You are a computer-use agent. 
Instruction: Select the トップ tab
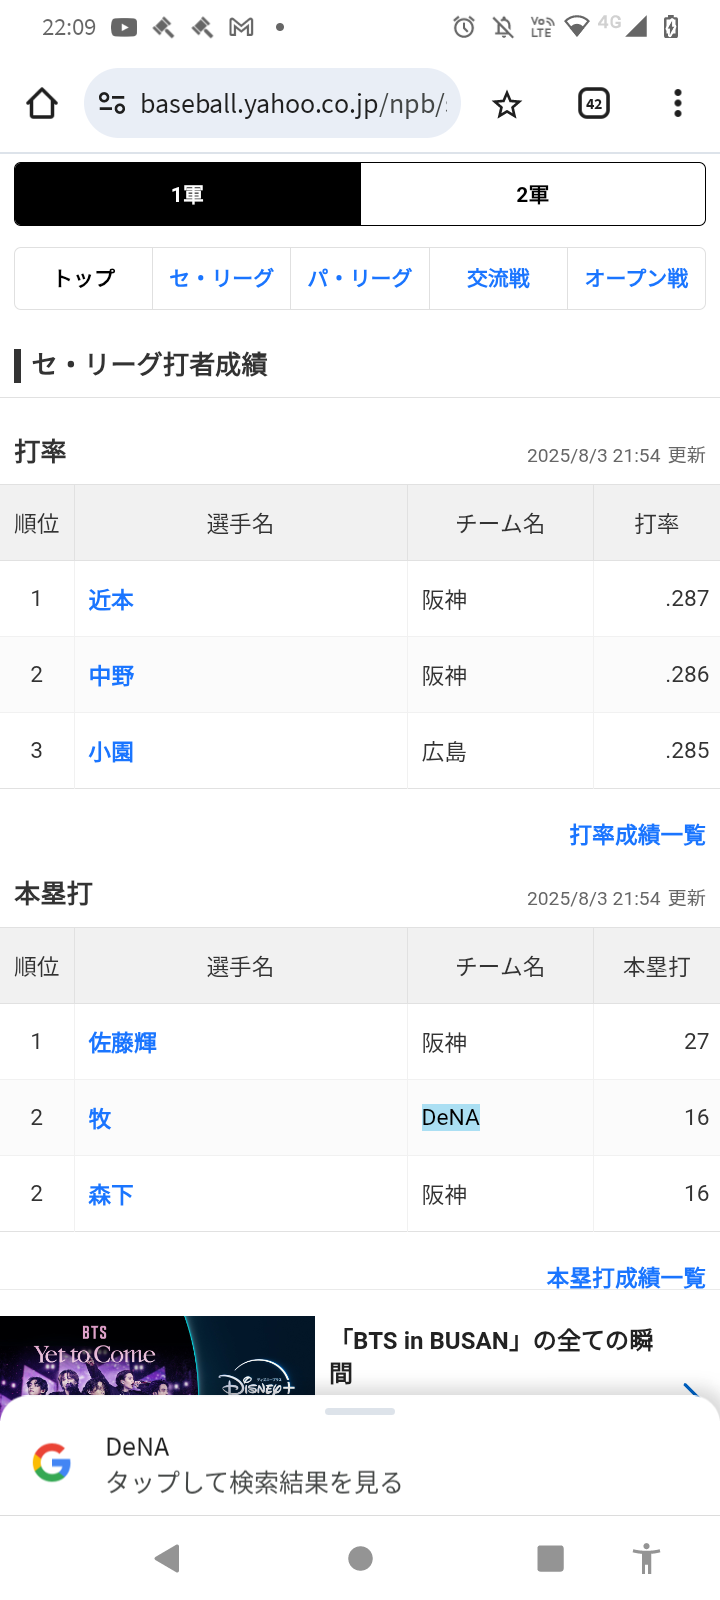83,279
